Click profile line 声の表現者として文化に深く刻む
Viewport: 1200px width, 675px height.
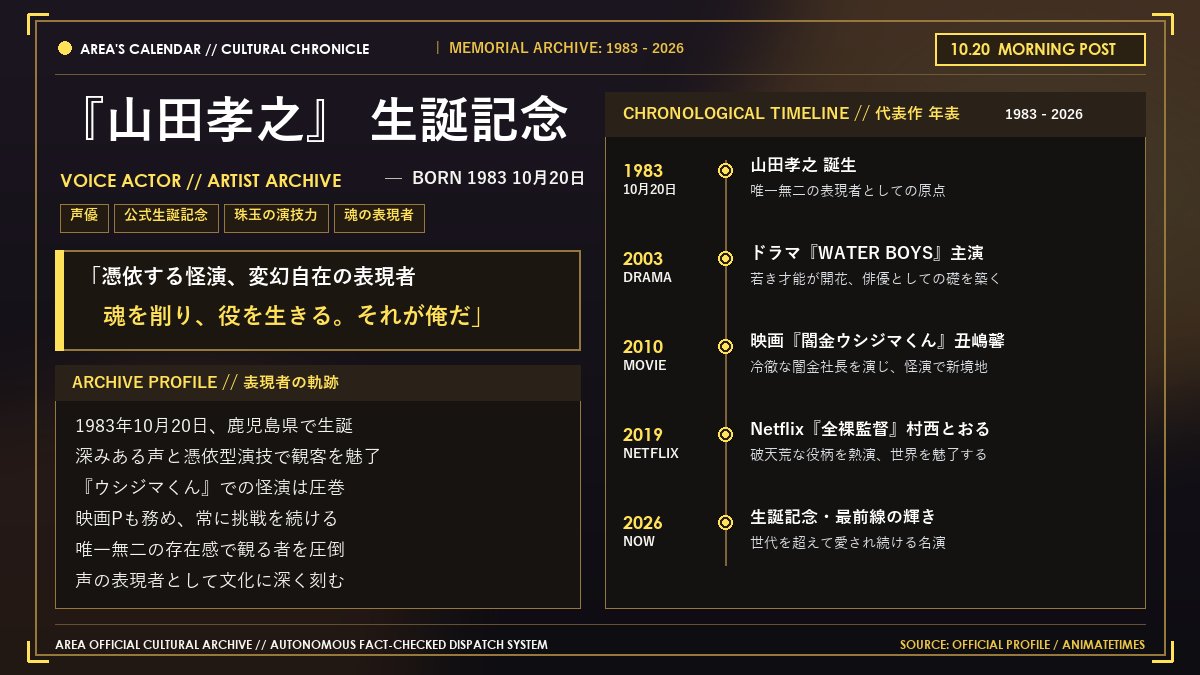click(x=210, y=581)
